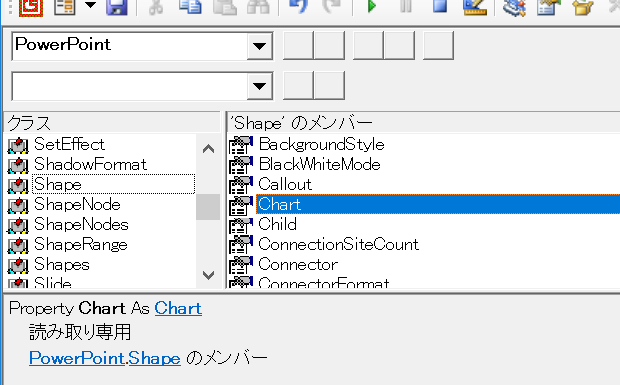Click the toolbar drag handle grip

click(10, 7)
